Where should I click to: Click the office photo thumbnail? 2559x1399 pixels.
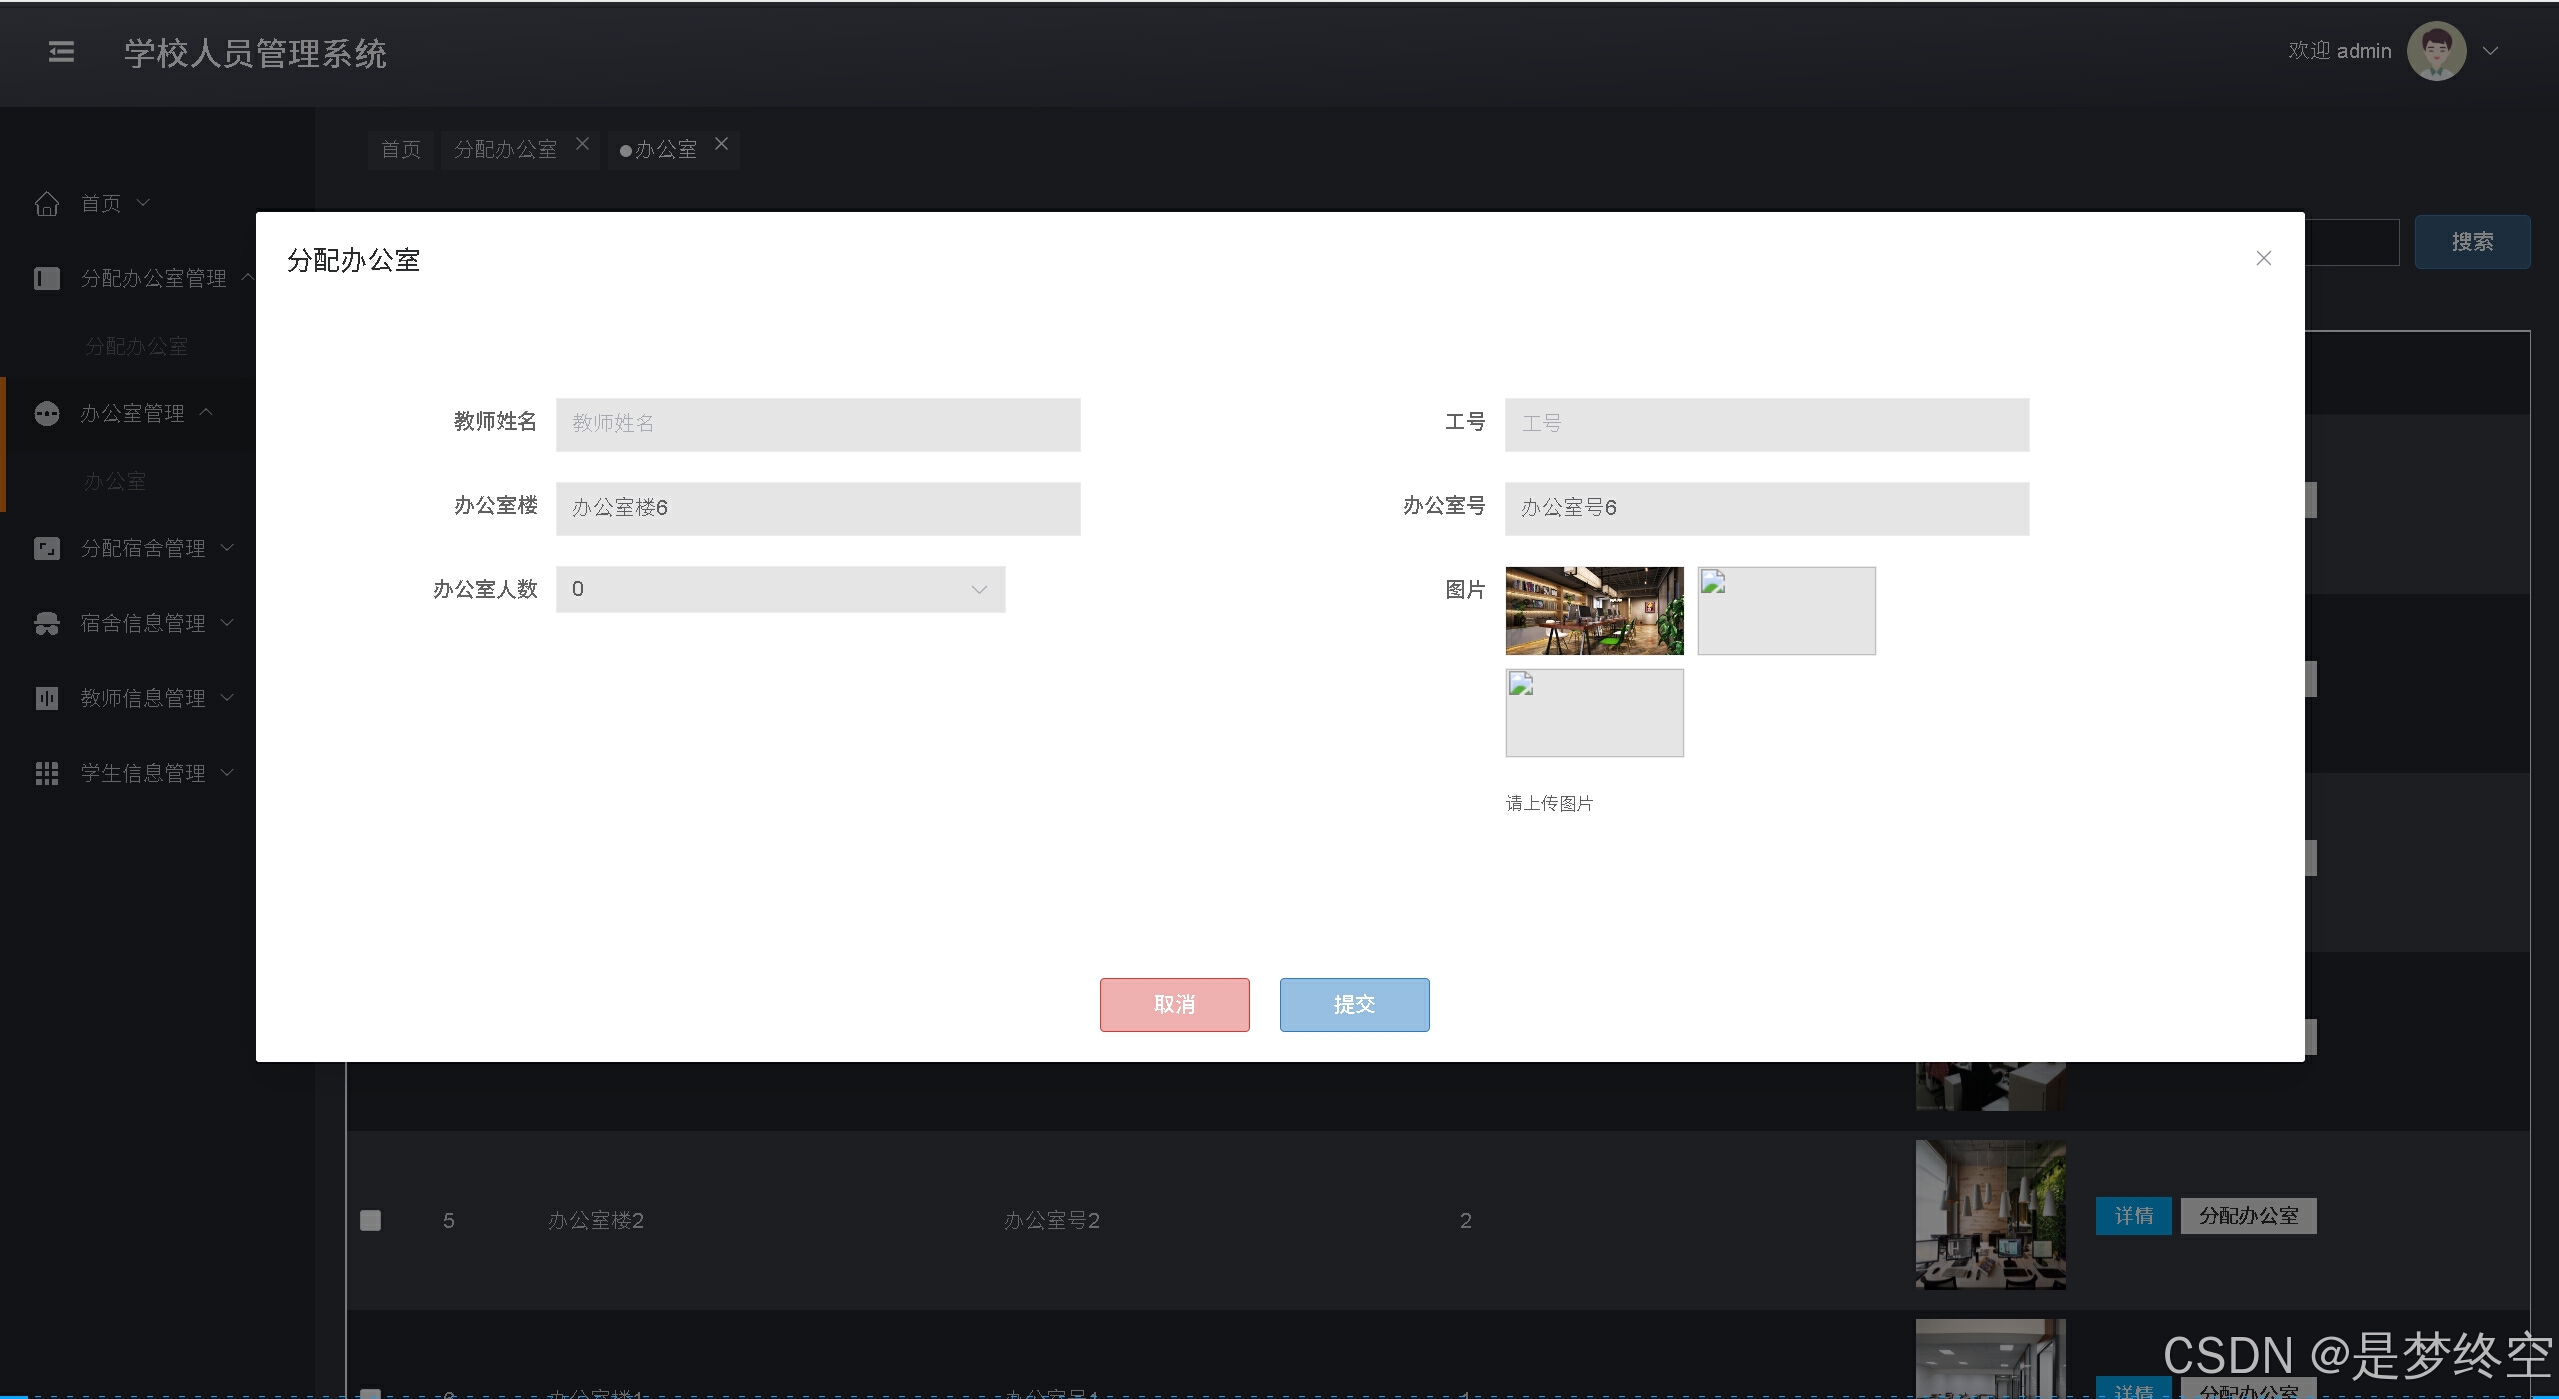1594,611
